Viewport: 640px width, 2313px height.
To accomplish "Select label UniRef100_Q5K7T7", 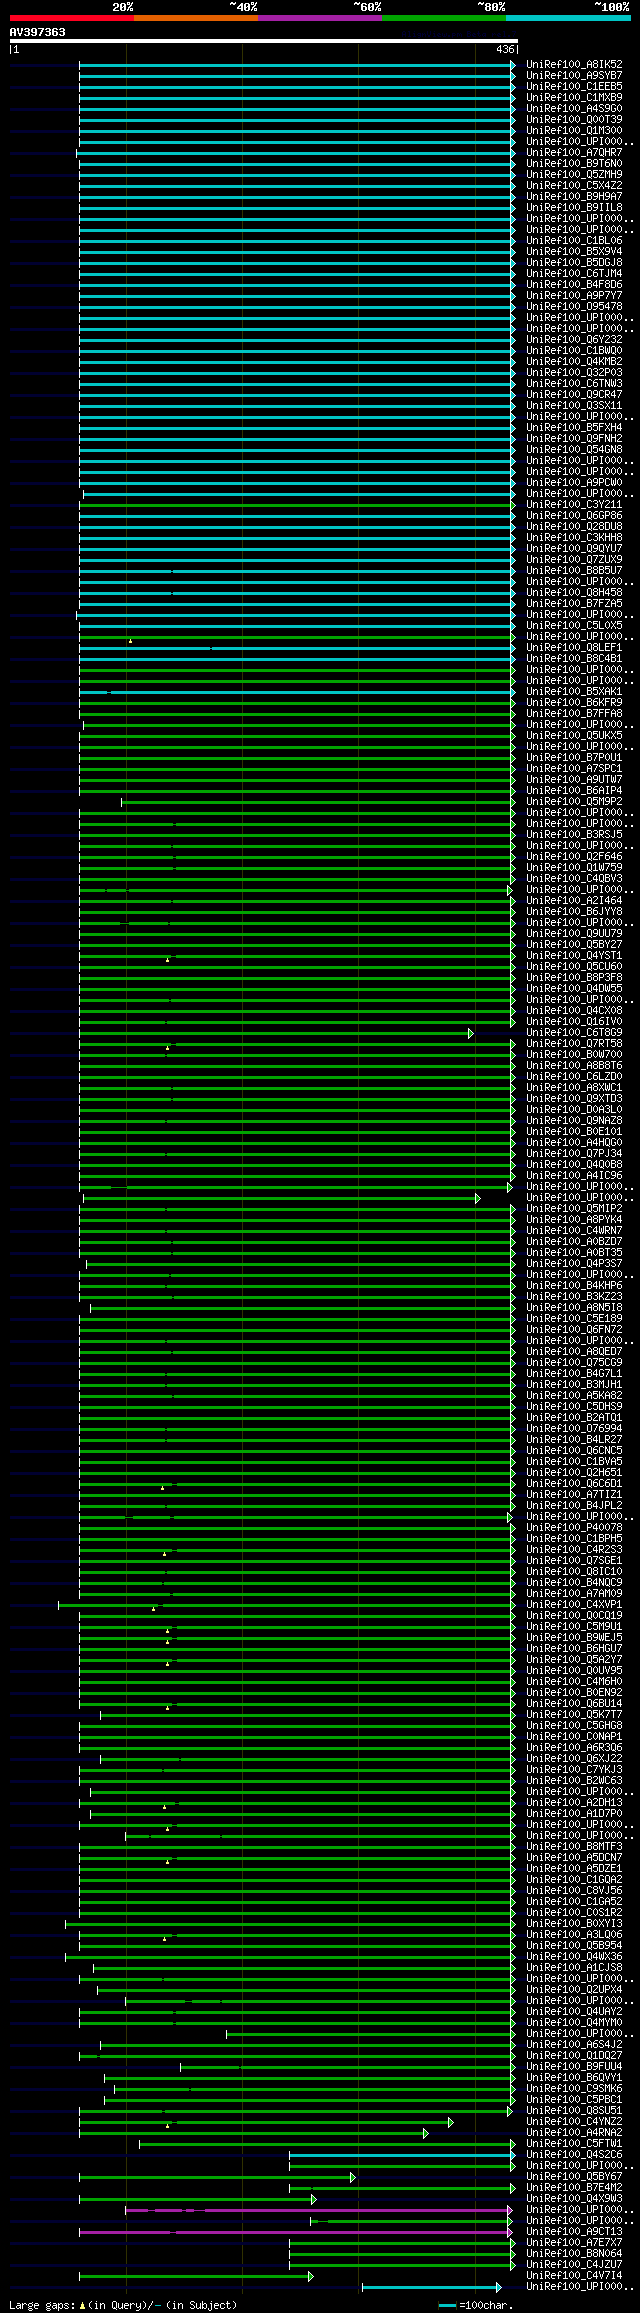I will tap(574, 1715).
